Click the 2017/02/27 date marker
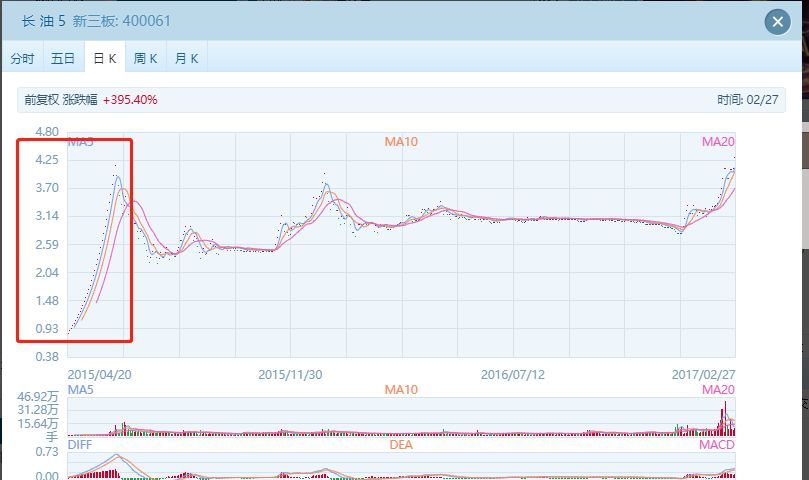The height and width of the screenshot is (480, 809). pyautogui.click(x=703, y=375)
